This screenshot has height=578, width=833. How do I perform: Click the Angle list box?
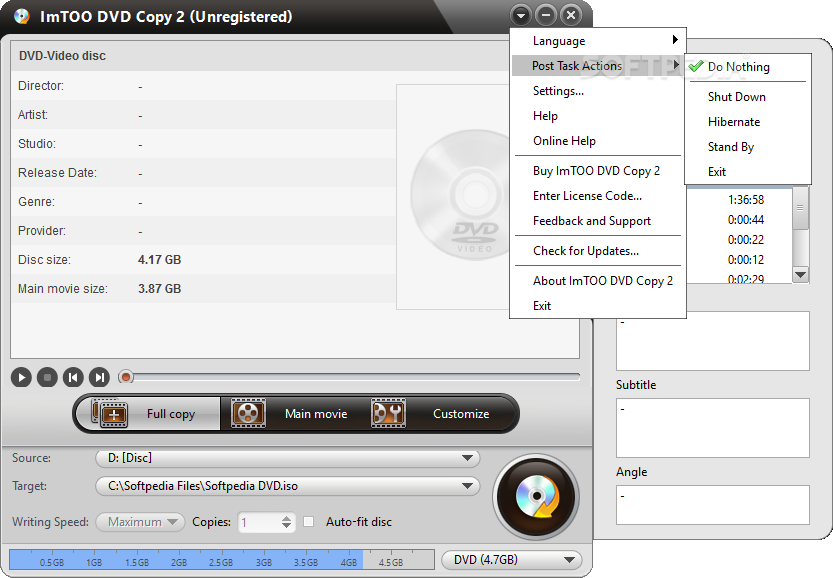[712, 505]
